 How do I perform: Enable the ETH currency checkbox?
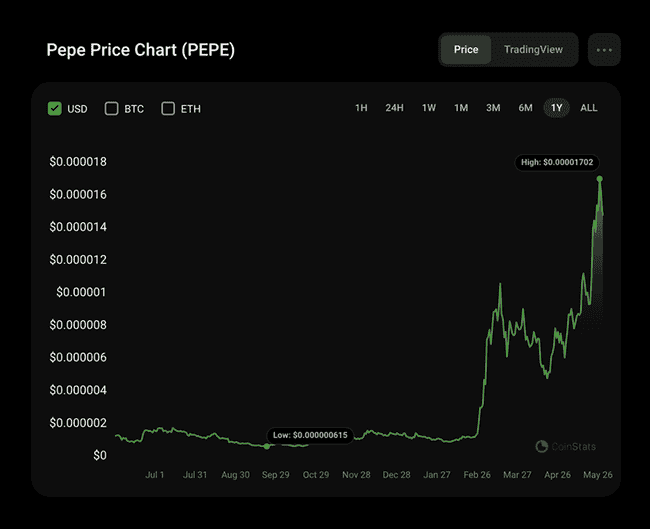[x=168, y=108]
